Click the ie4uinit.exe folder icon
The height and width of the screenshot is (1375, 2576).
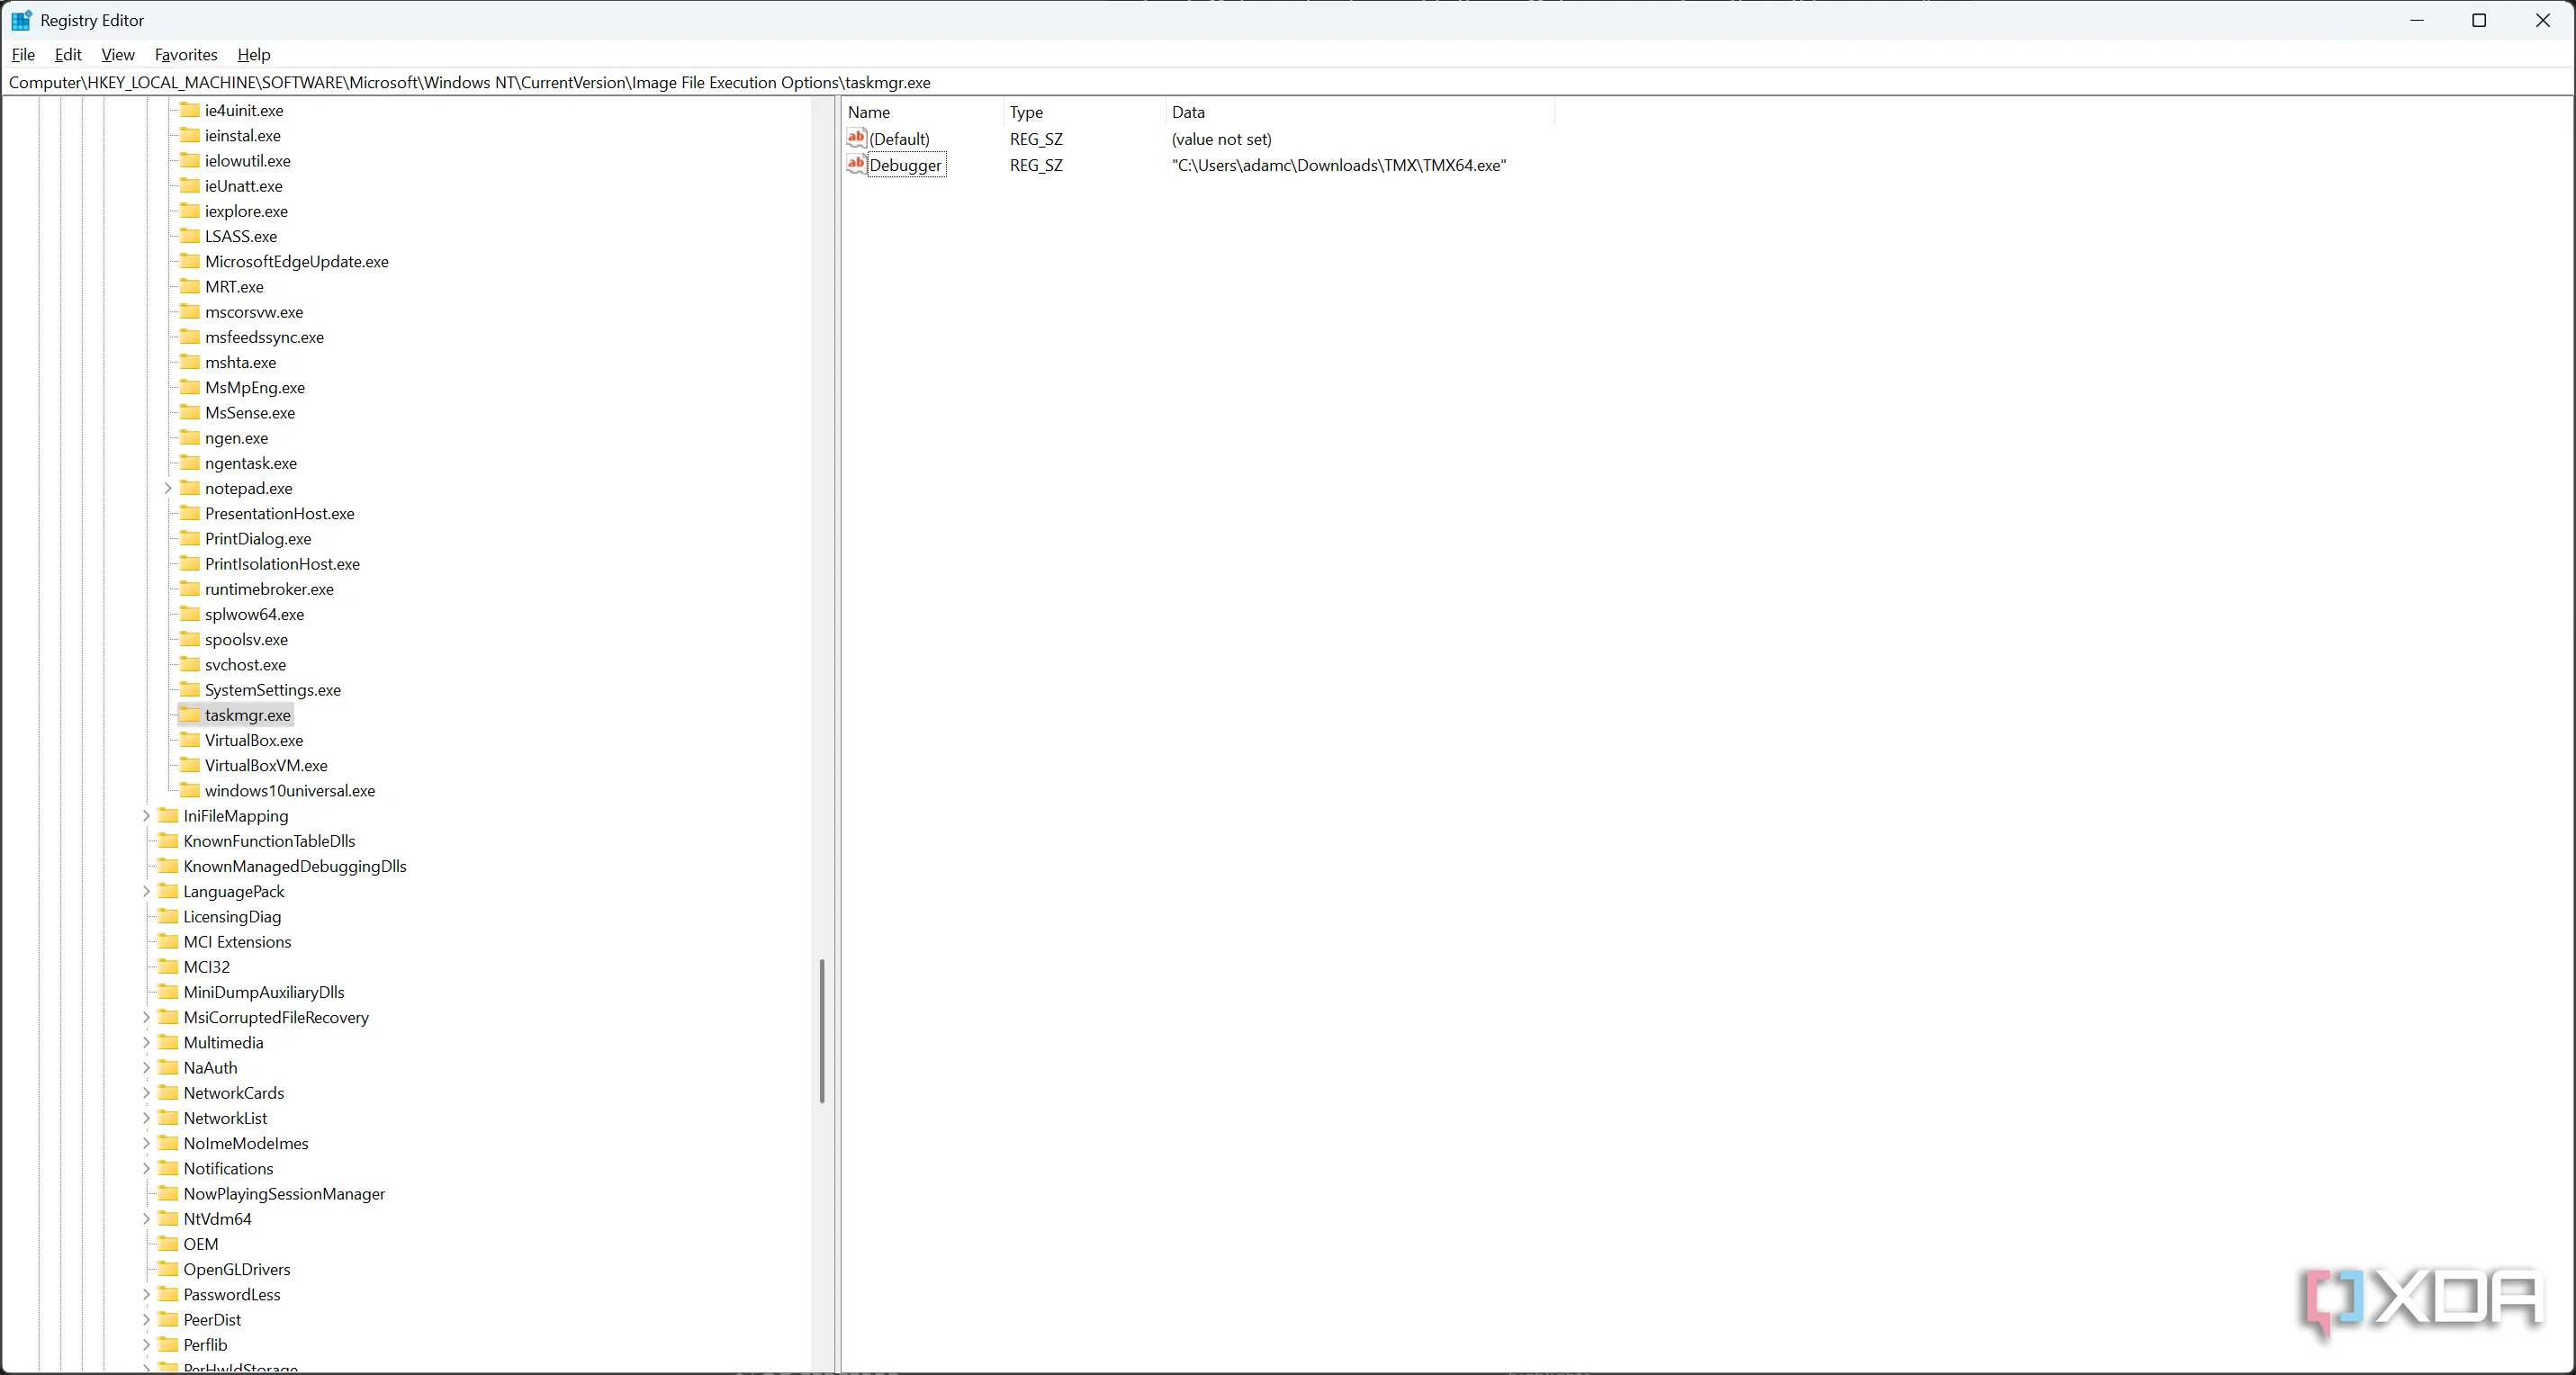[189, 109]
